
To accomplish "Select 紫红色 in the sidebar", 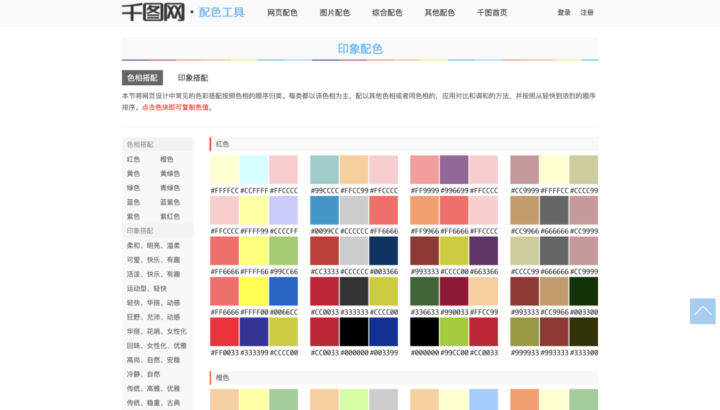I will (x=170, y=216).
